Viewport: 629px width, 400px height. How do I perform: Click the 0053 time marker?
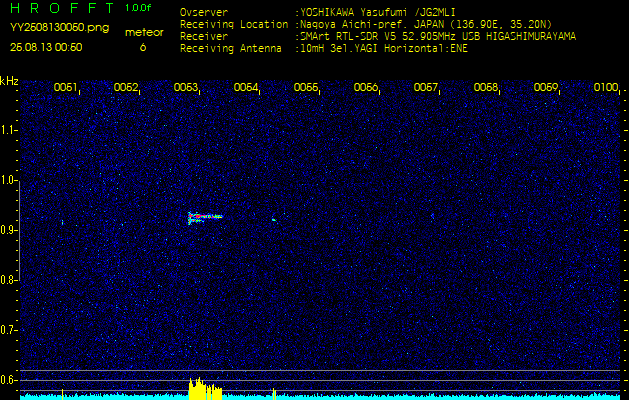[x=186, y=87]
